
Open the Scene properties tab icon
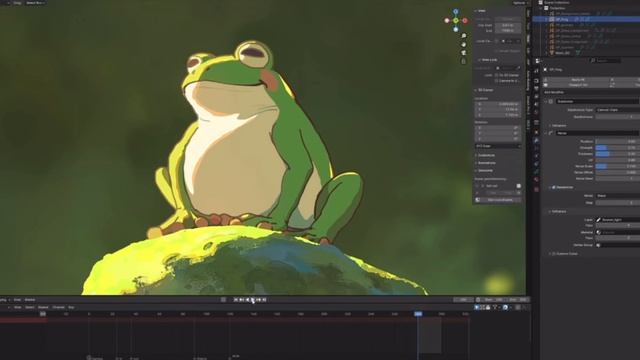pos(536,104)
